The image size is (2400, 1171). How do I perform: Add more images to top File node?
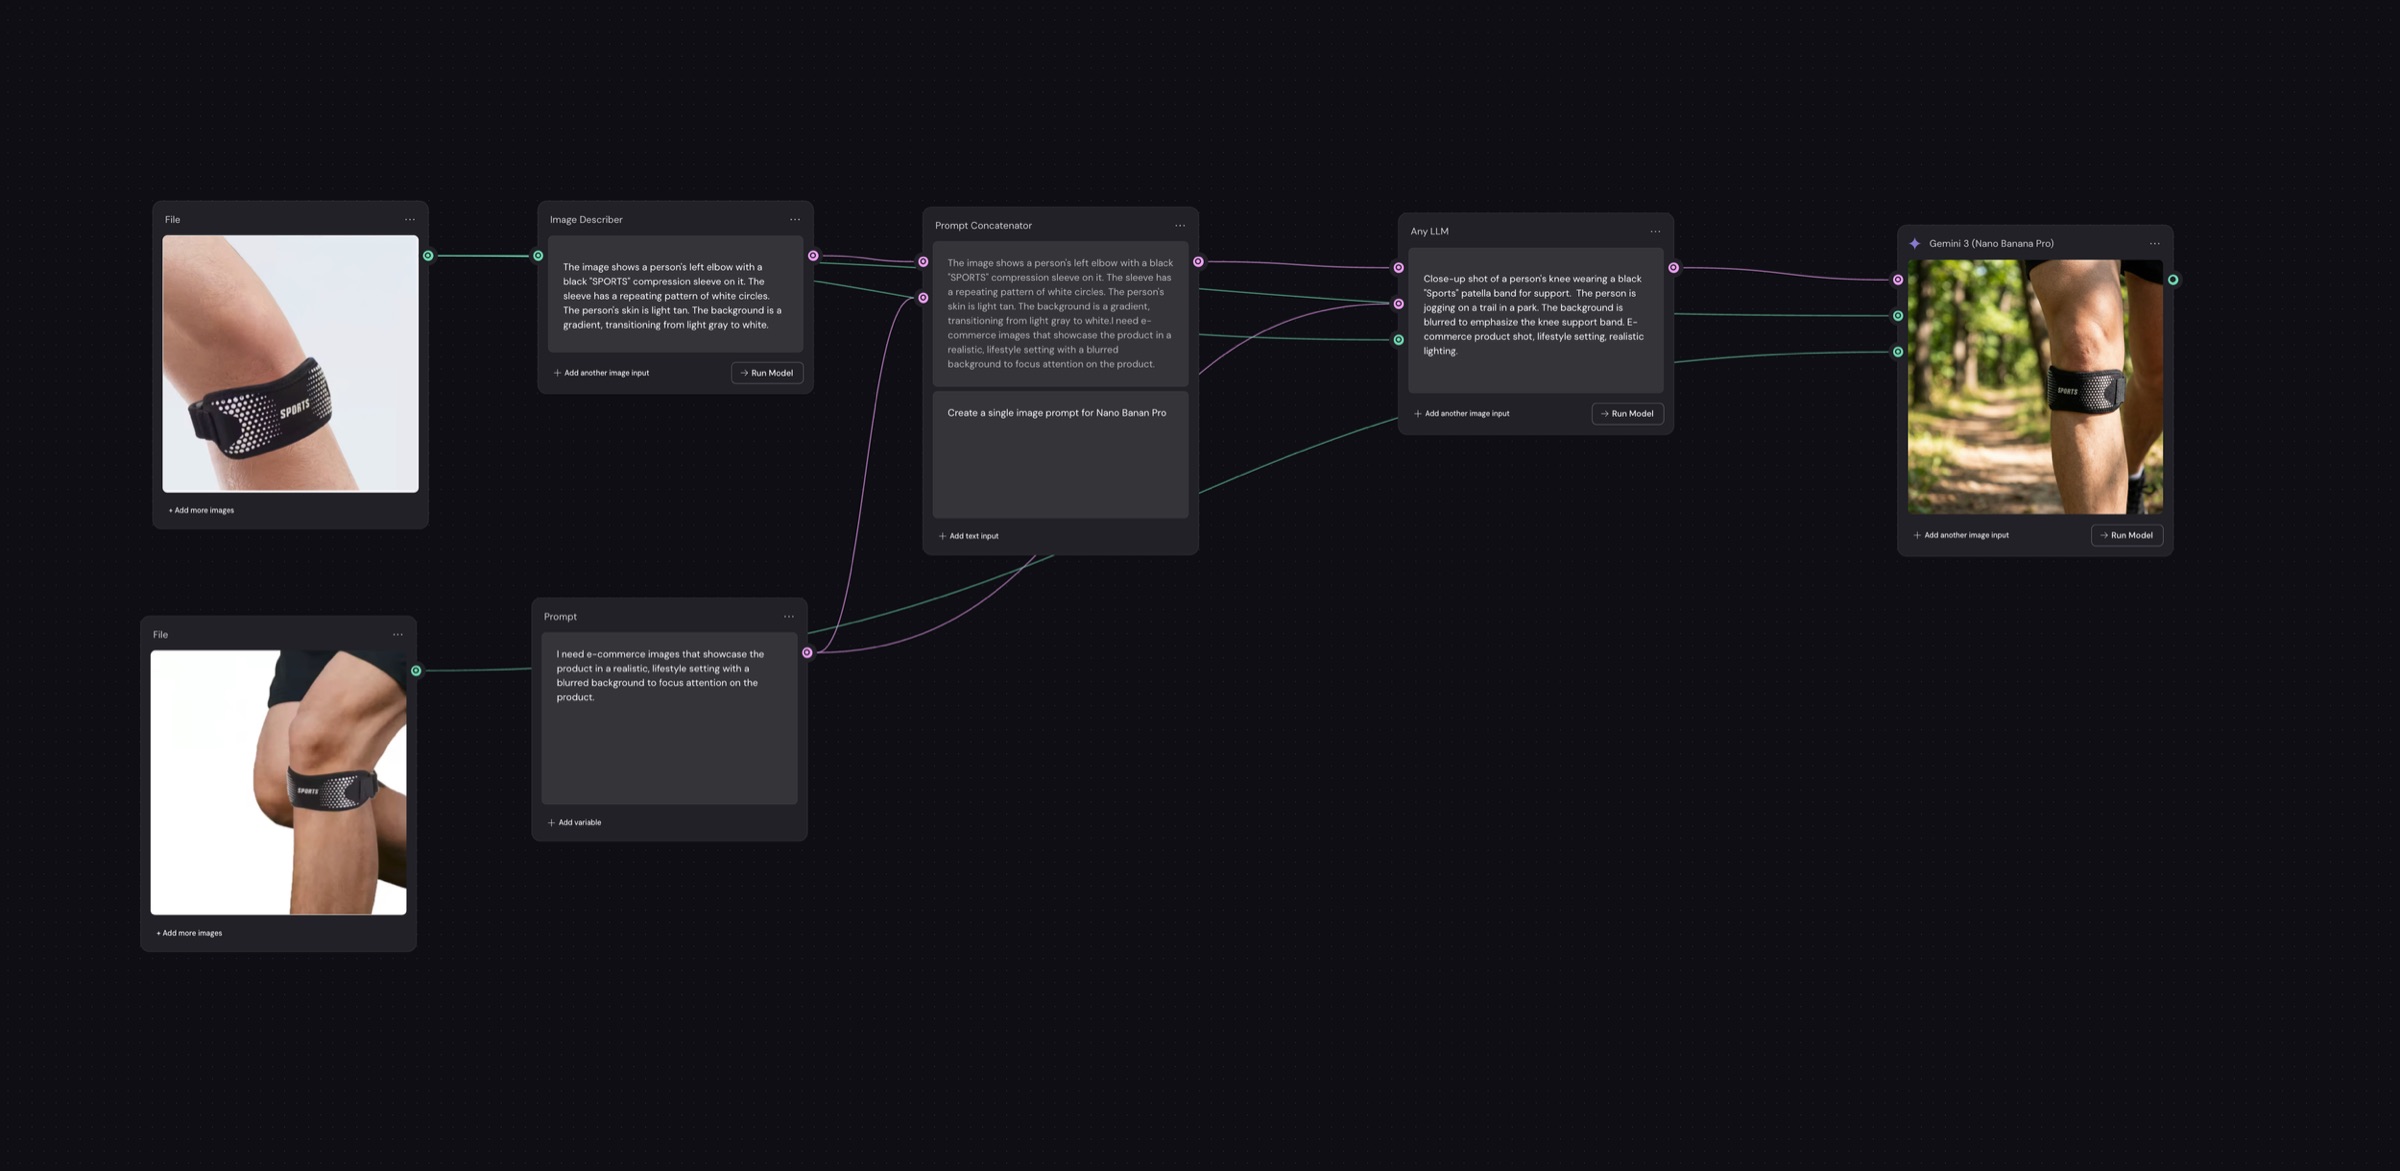click(x=201, y=511)
